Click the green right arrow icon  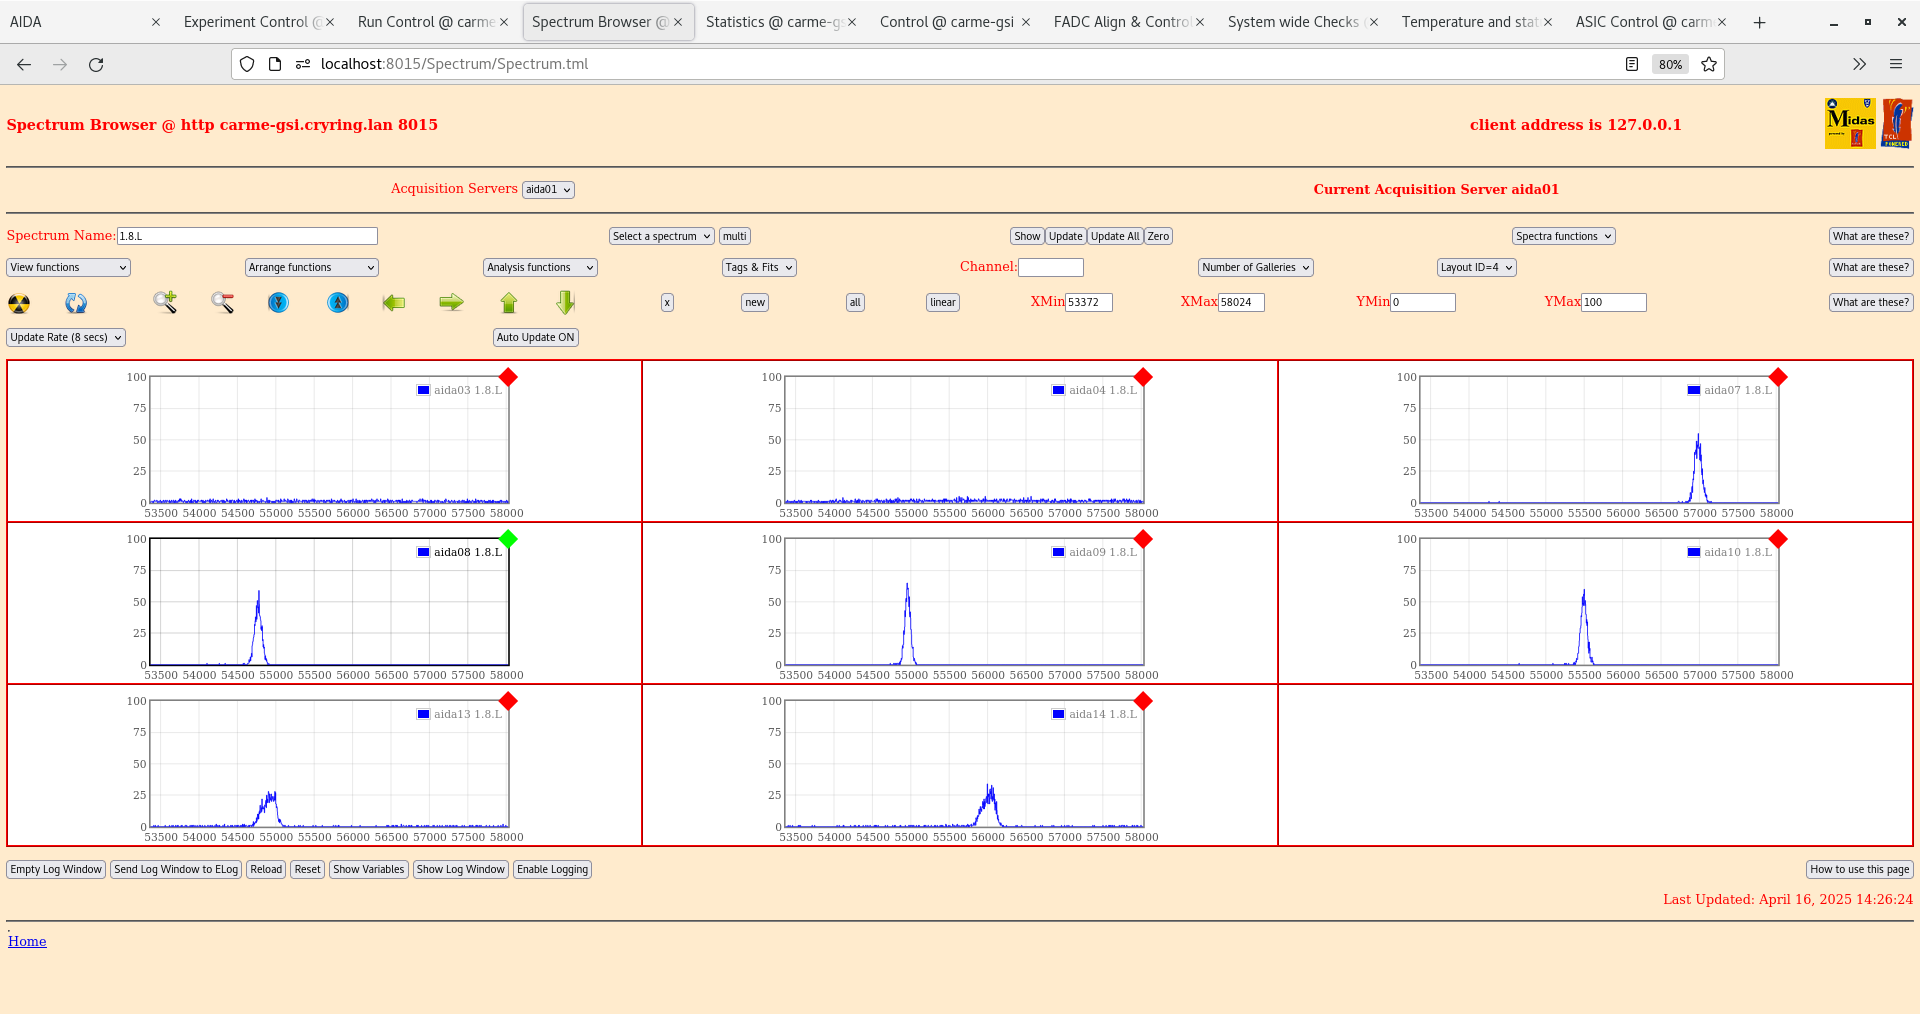[452, 302]
